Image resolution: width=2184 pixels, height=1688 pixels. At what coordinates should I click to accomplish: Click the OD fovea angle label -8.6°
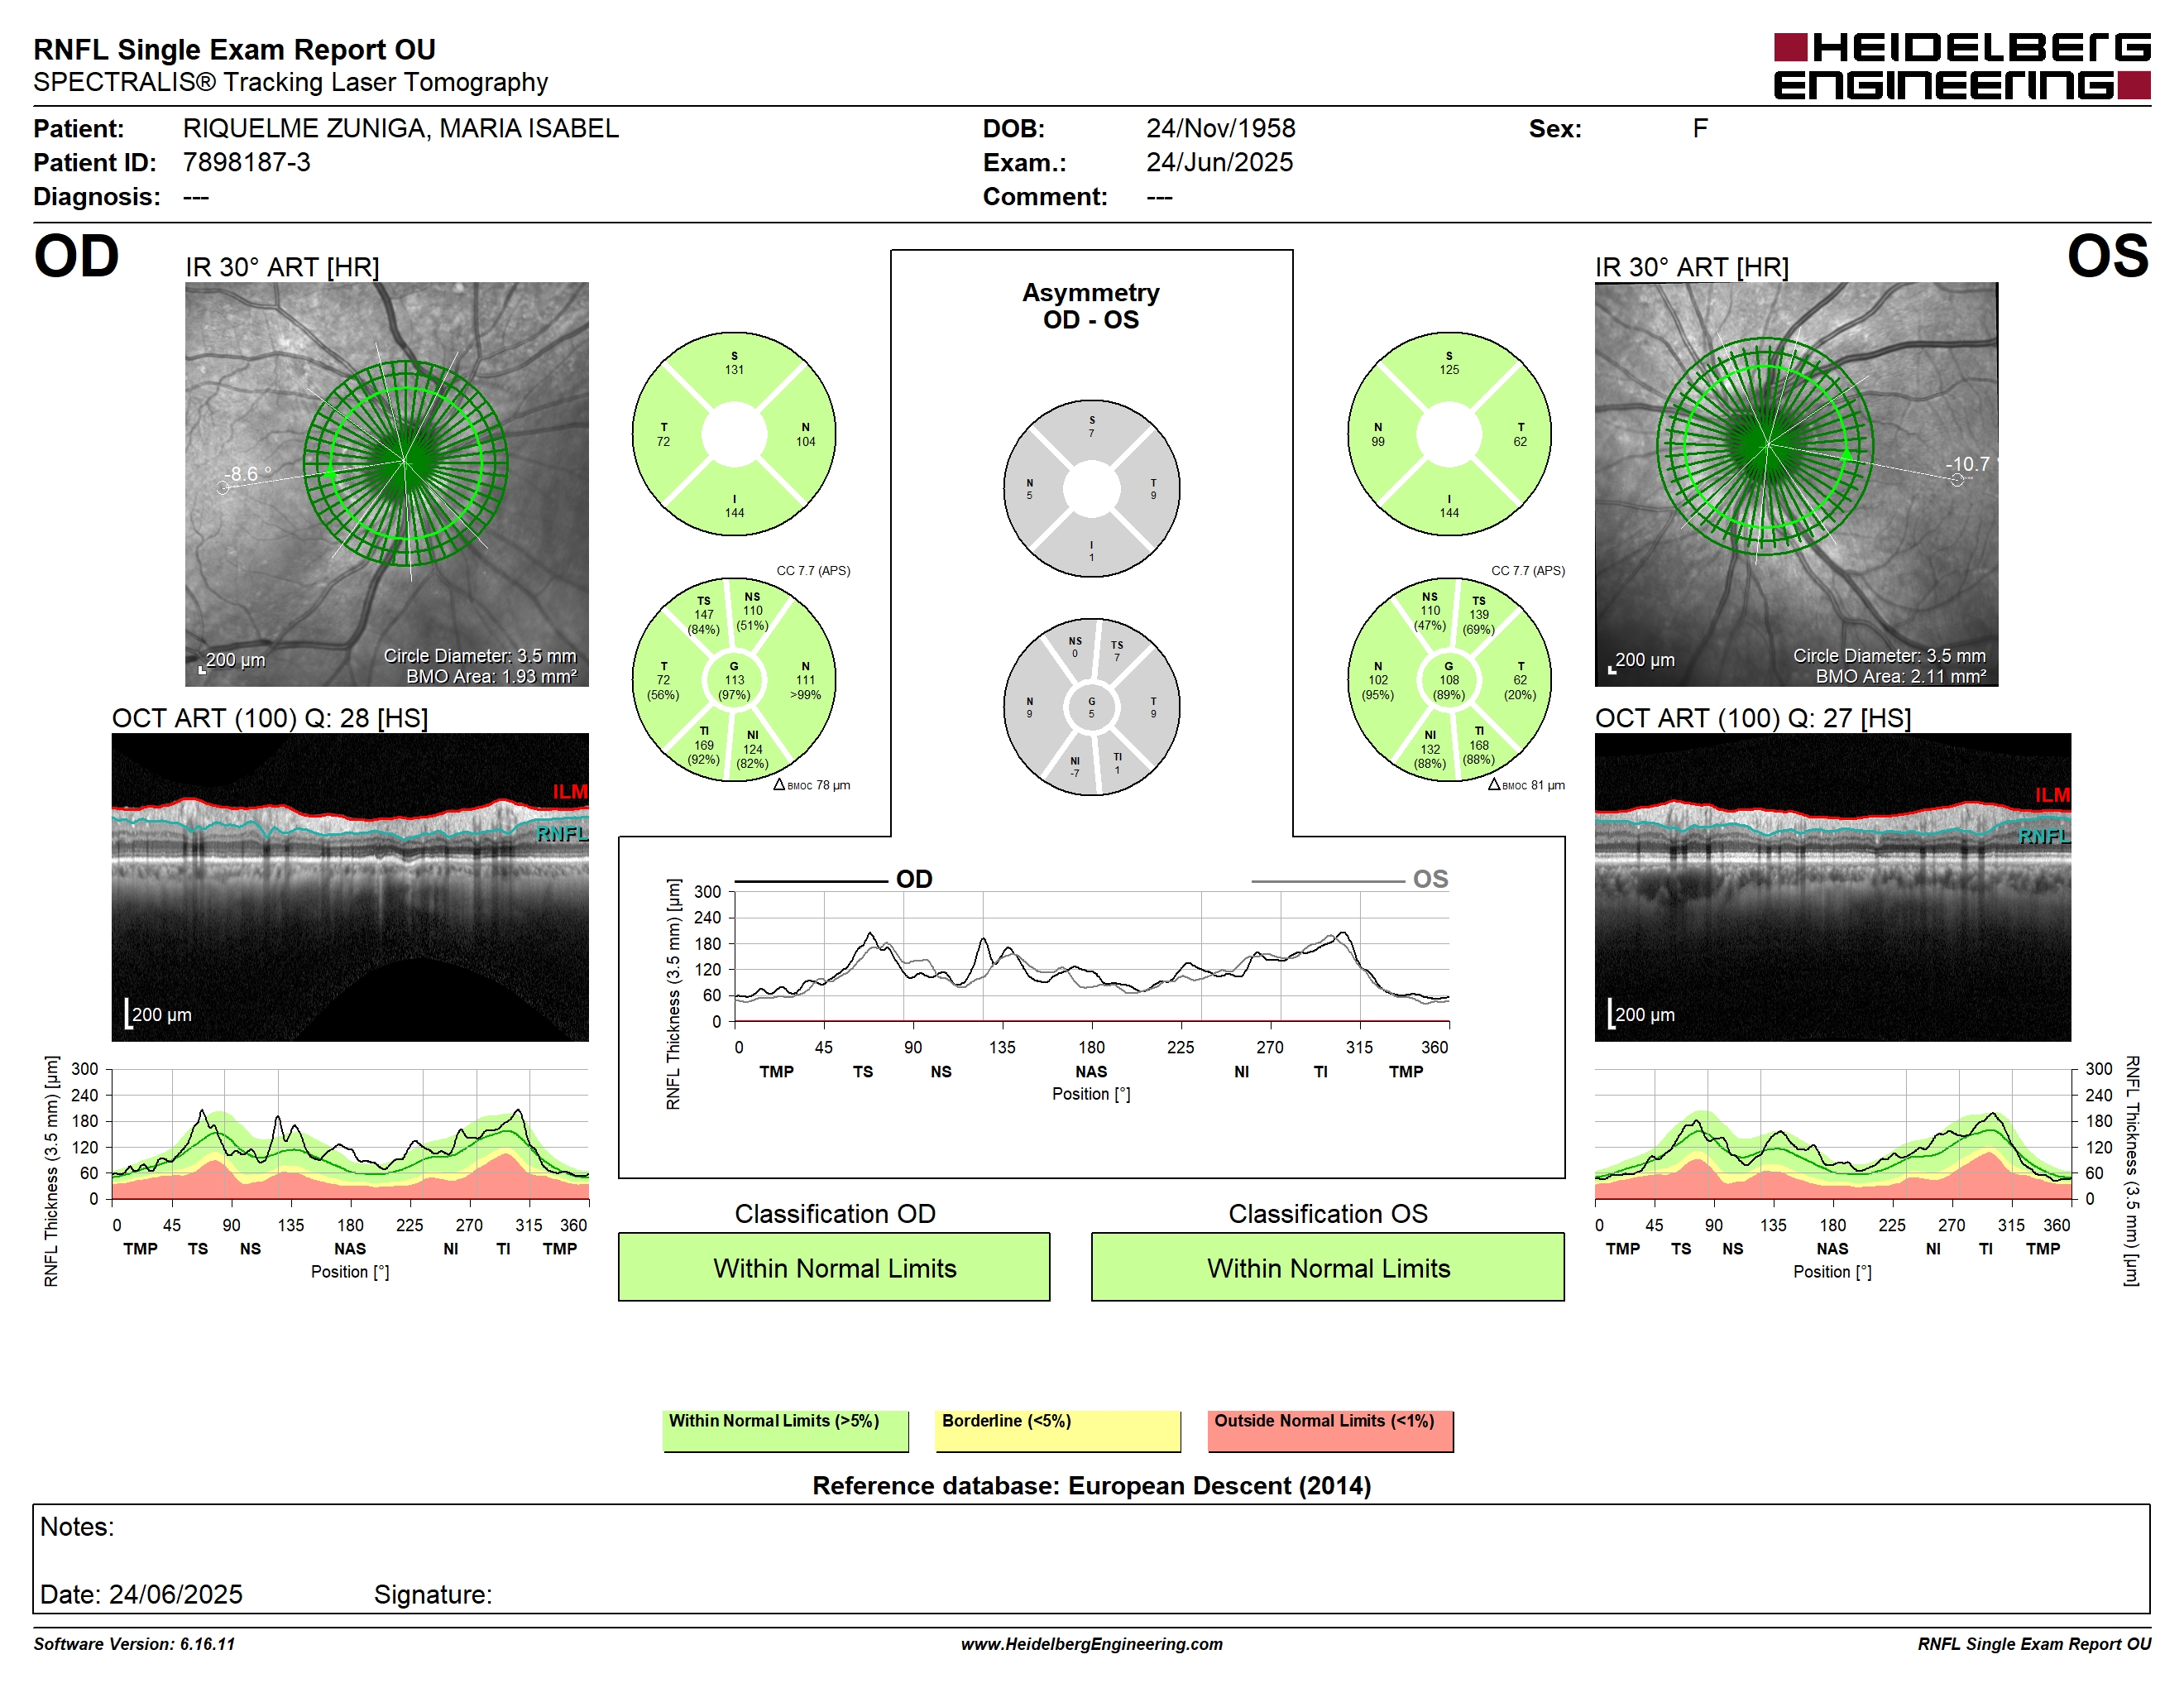coord(248,474)
